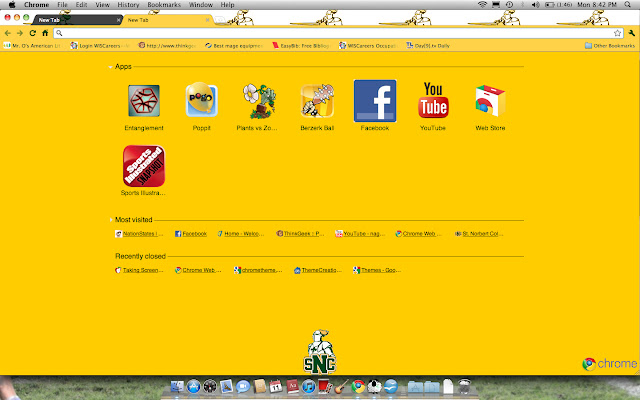Reopen ThemeCreator recently closed page
The image size is (640, 400).
pos(318,270)
